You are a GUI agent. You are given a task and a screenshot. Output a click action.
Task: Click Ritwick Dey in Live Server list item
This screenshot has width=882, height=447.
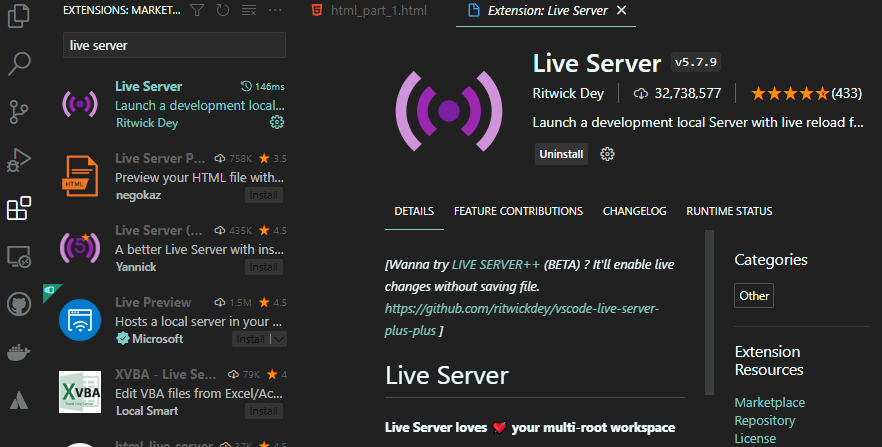[x=147, y=123]
